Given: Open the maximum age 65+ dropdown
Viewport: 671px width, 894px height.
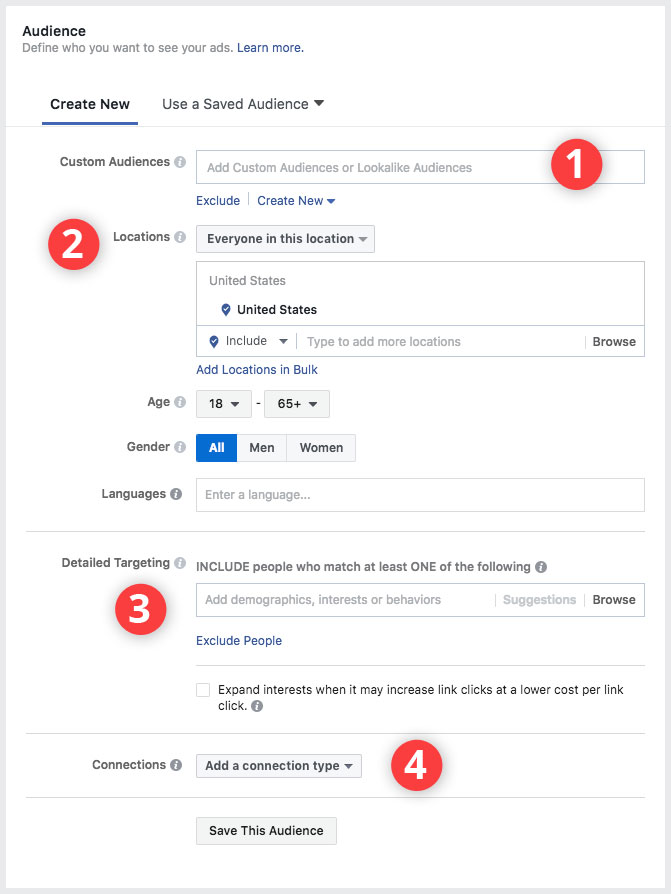Looking at the screenshot, I should point(296,404).
